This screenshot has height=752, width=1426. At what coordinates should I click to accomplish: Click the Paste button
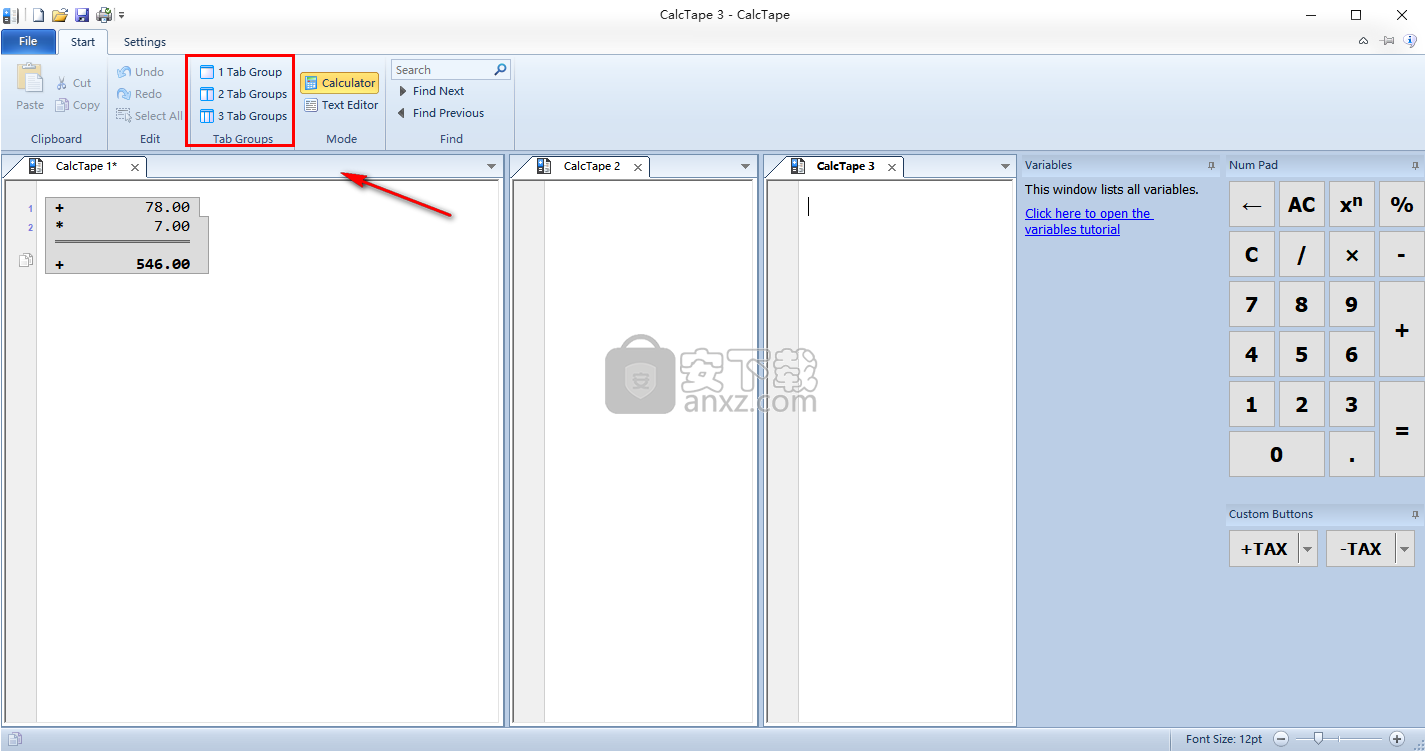30,87
